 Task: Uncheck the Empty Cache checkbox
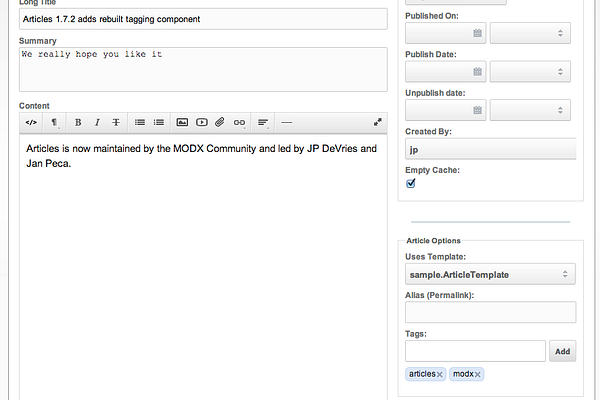(x=411, y=183)
